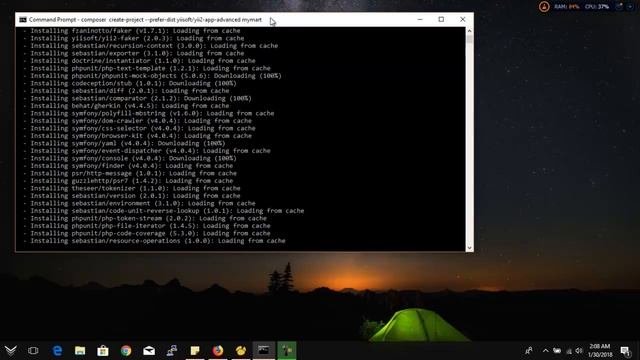Click the sebastian/diff install line
The height and width of the screenshot is (360, 640).
click(126, 91)
